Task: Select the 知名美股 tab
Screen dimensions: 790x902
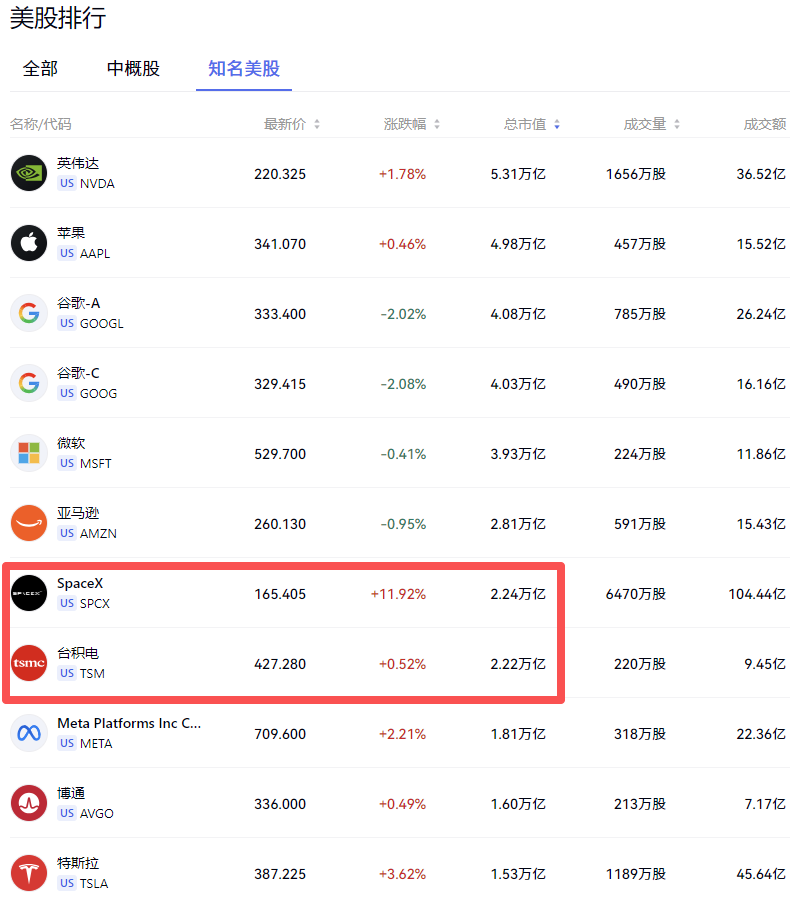Action: coord(244,68)
